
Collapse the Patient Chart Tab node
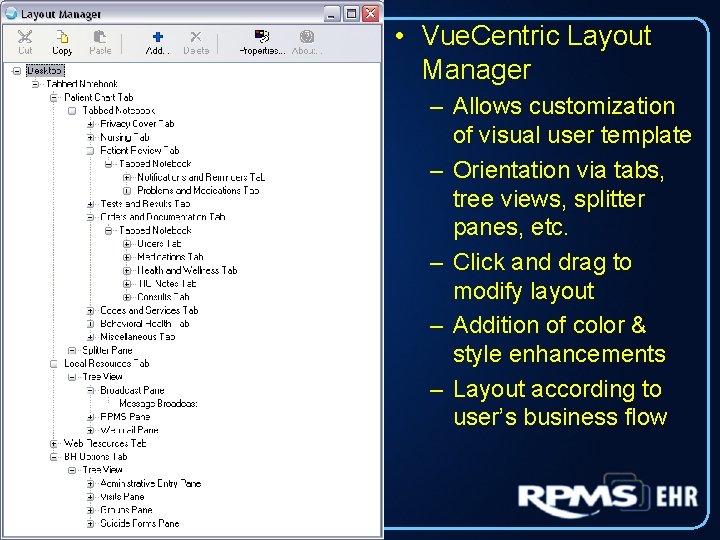(x=54, y=97)
